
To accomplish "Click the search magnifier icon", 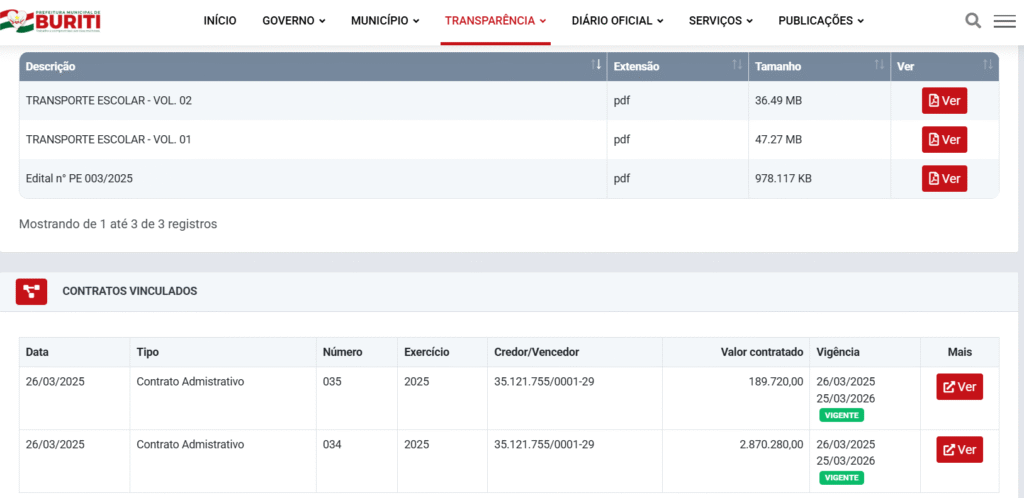I will click(973, 20).
